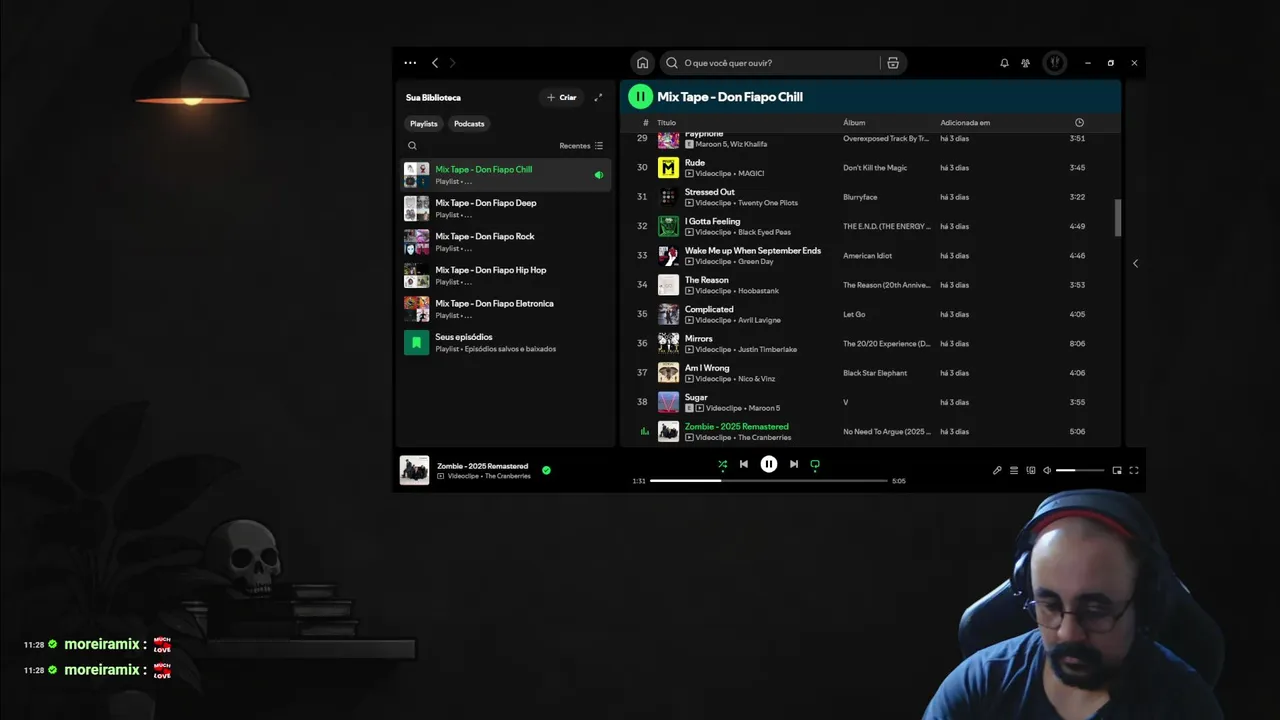Click now-playing album cover in player bar
The image size is (1280, 720).
coord(414,470)
